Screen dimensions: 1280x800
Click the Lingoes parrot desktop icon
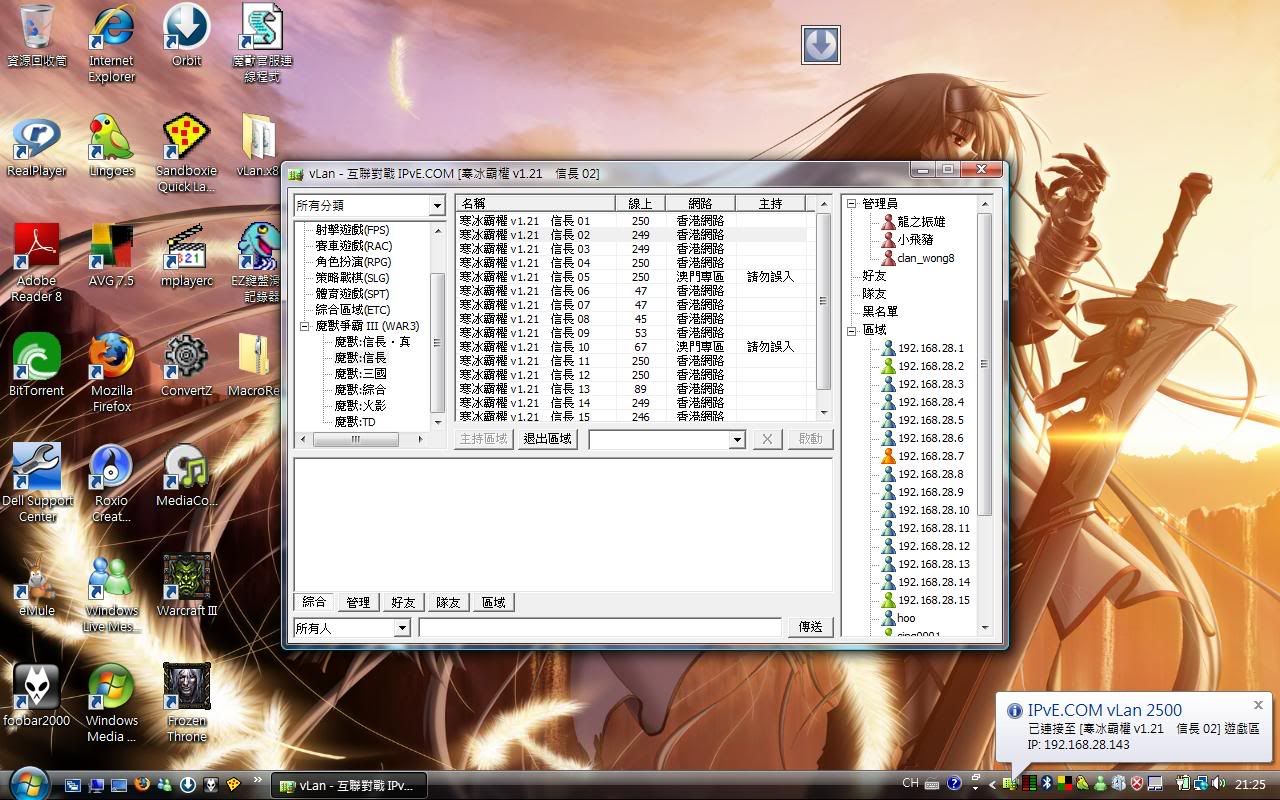[x=111, y=138]
